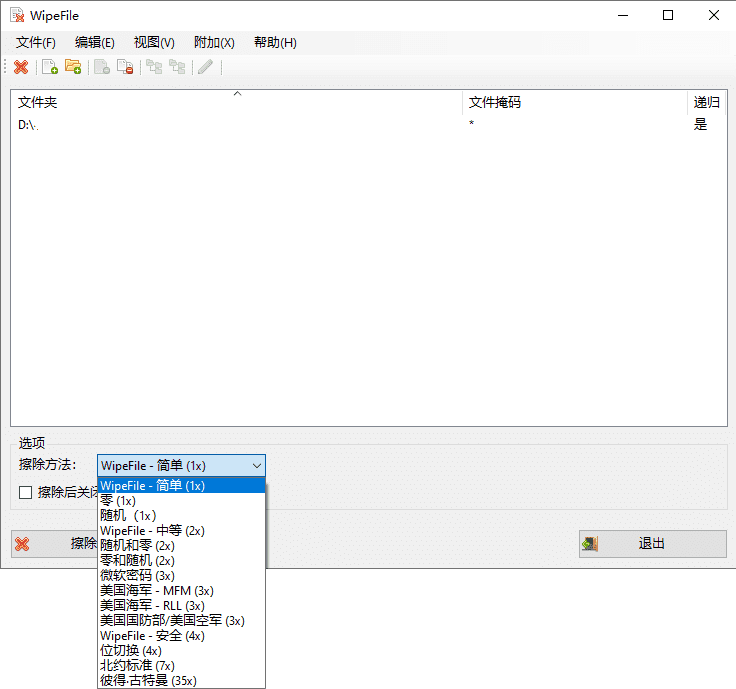
Task: Click the add file toolbar icon
Action: click(x=49, y=67)
